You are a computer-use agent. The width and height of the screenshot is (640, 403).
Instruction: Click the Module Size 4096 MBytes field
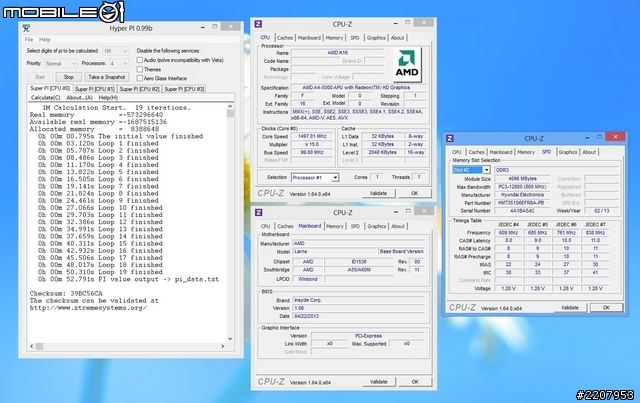(x=522, y=179)
